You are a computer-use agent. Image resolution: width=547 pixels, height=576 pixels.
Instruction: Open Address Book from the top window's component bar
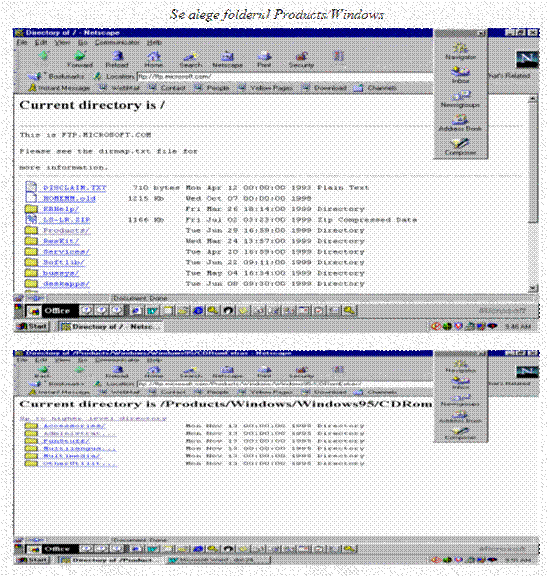pos(460,122)
